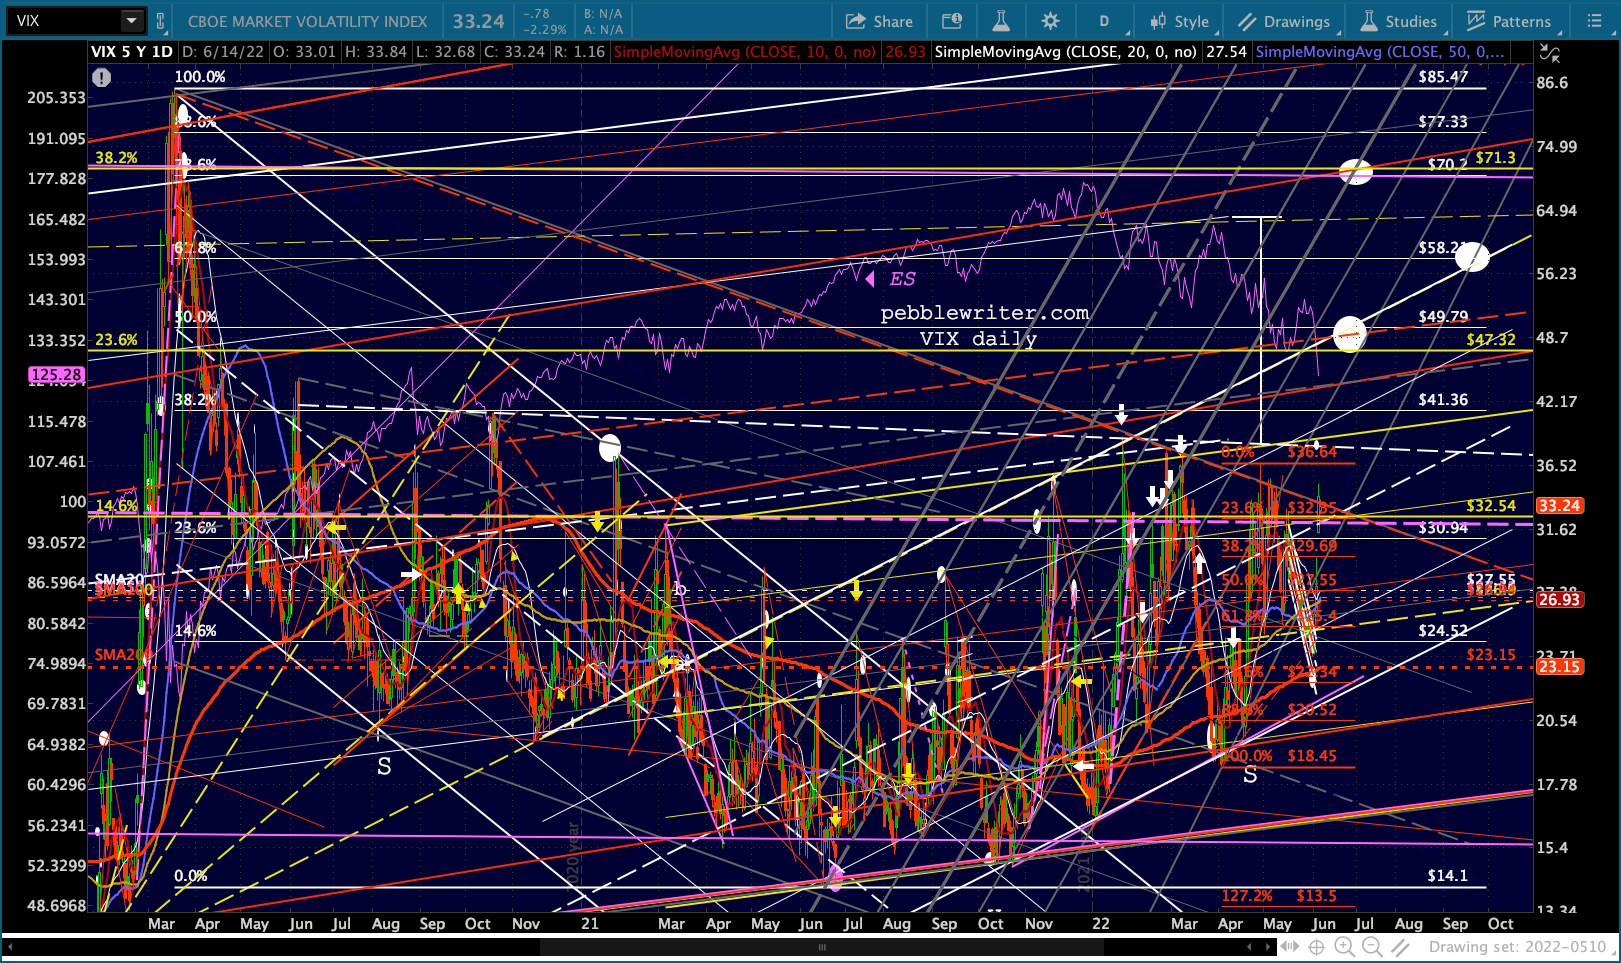1621x963 pixels.
Task: Open Edit Studies flask icon
Action: coord(1001,21)
